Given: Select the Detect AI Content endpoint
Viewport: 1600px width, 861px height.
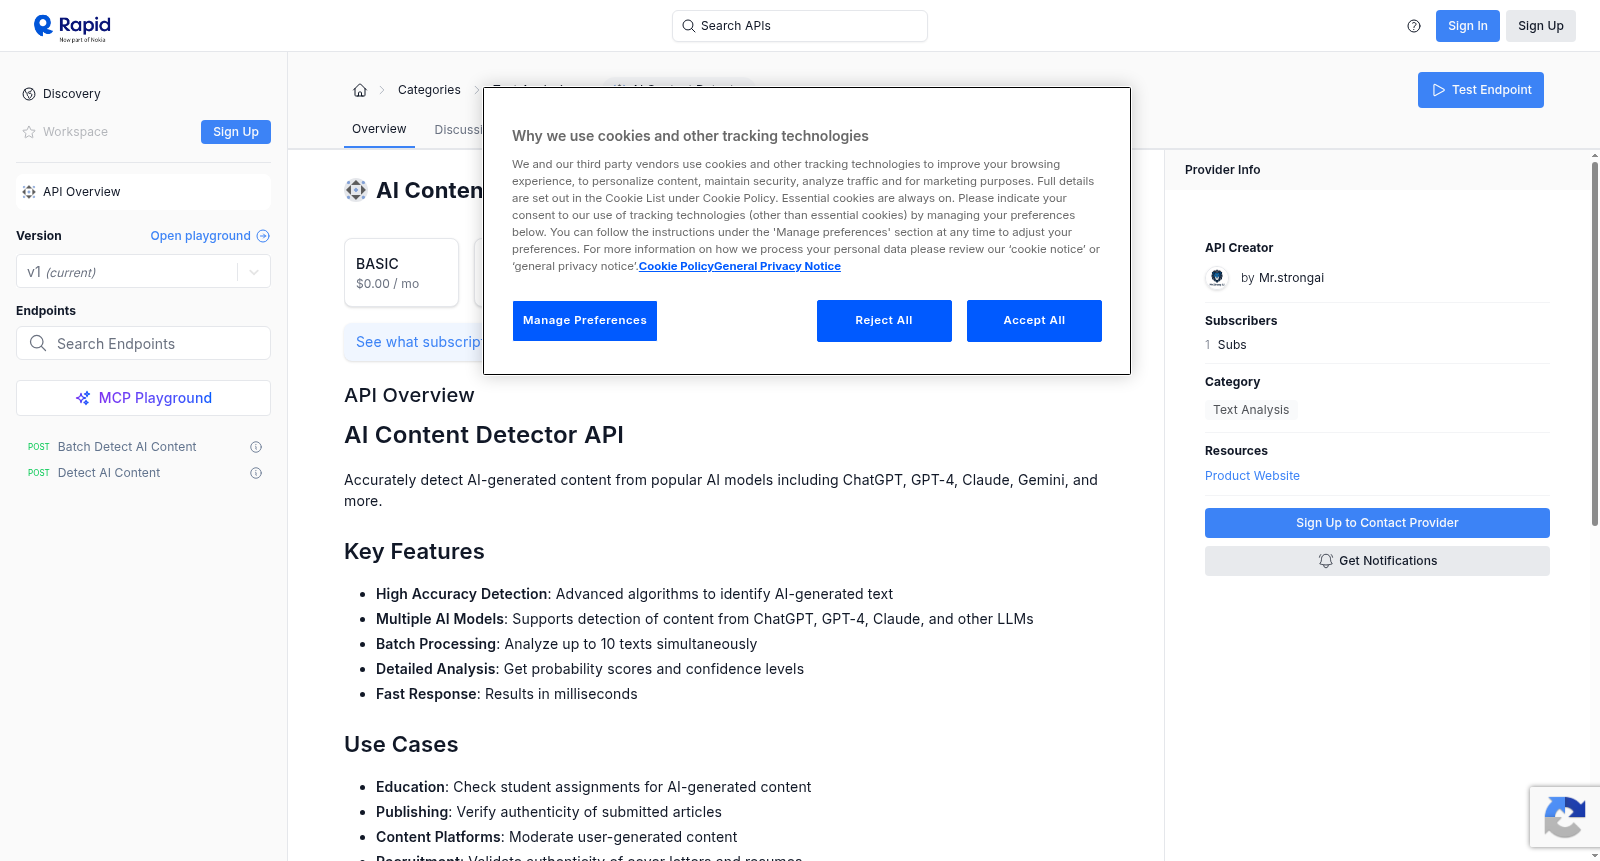Looking at the screenshot, I should [109, 473].
